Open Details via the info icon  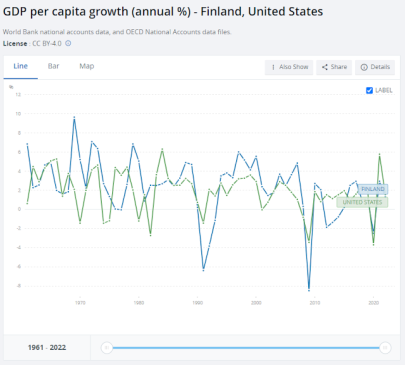coord(364,67)
